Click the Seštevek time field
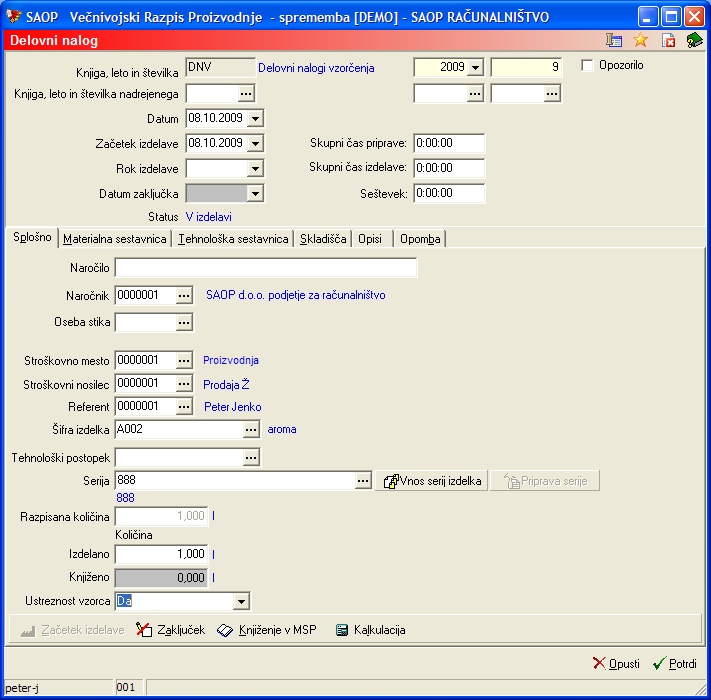 pos(449,194)
